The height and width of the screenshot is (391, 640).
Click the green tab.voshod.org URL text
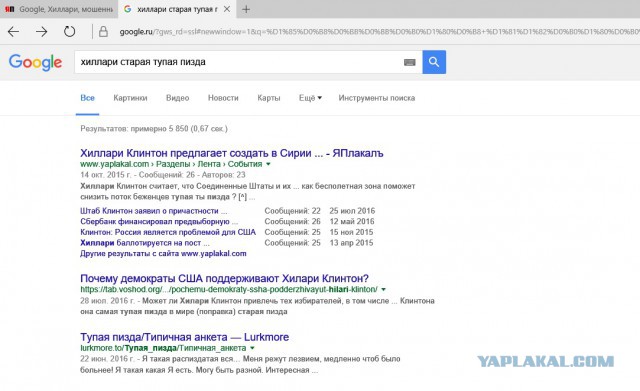(229, 289)
